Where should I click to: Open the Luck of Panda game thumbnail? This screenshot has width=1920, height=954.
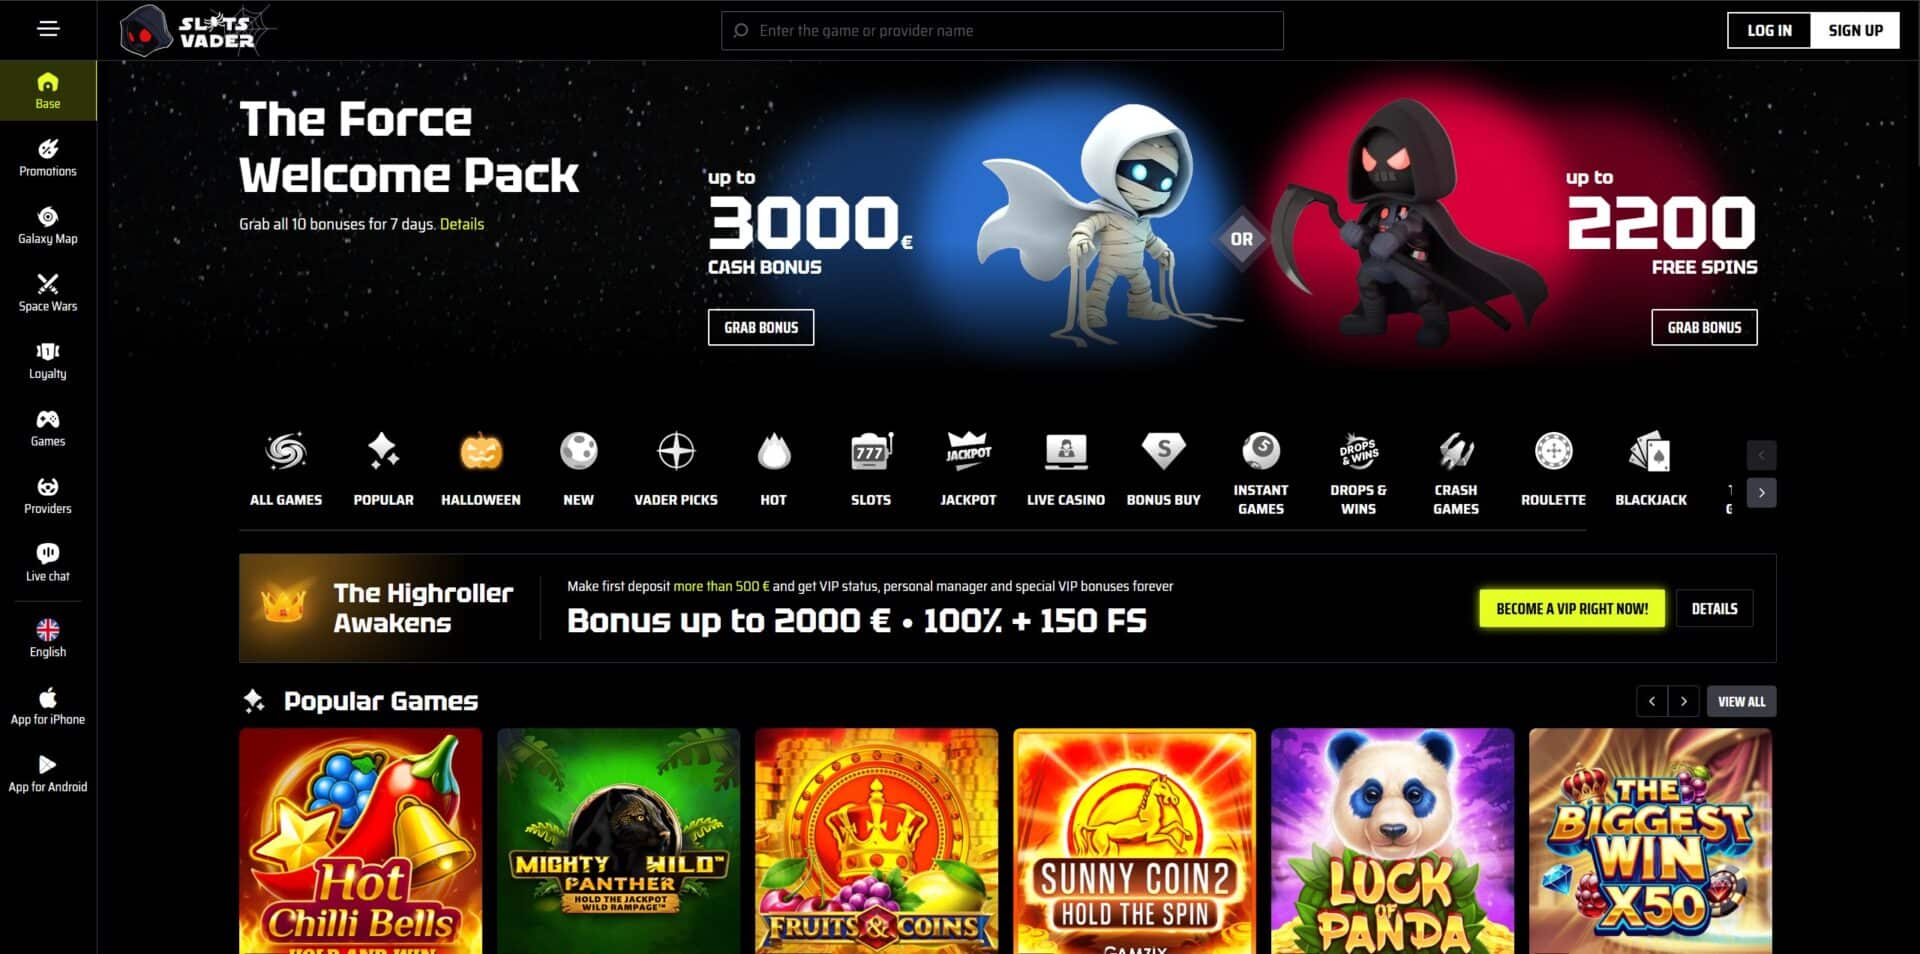1392,841
